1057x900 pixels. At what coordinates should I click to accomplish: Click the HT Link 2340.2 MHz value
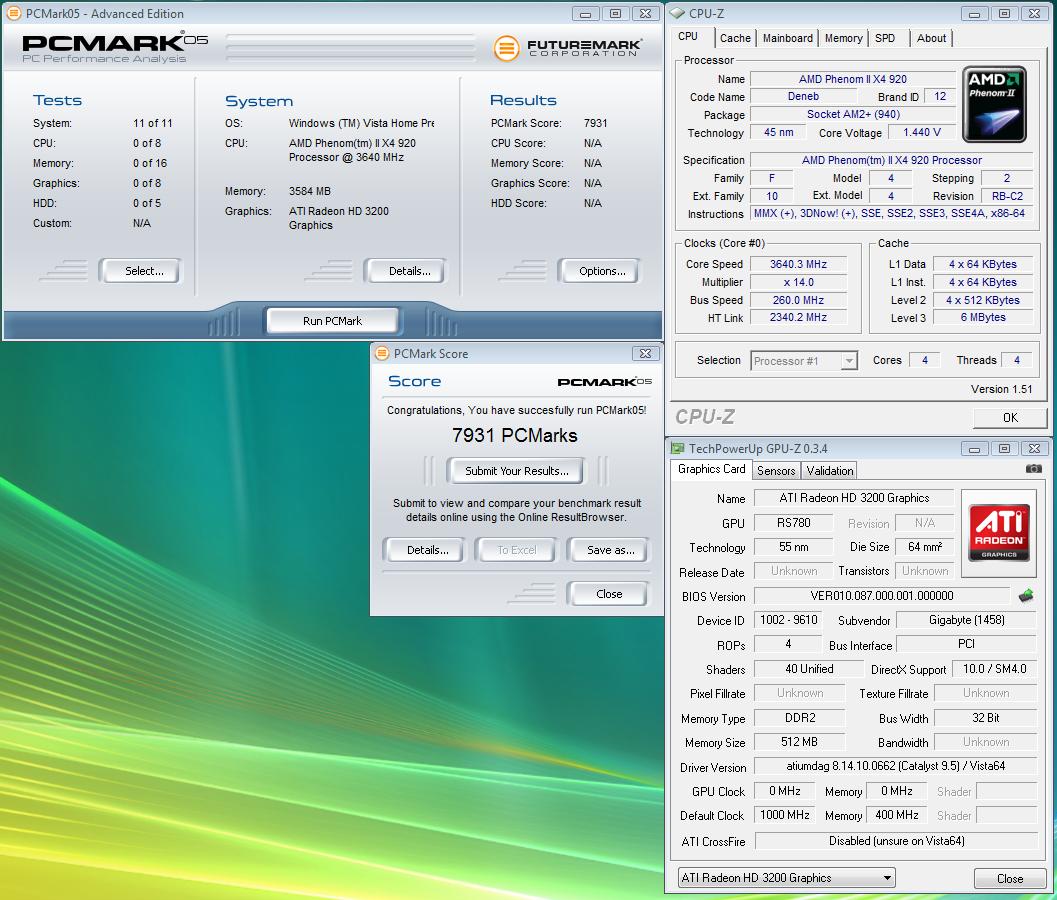click(798, 318)
